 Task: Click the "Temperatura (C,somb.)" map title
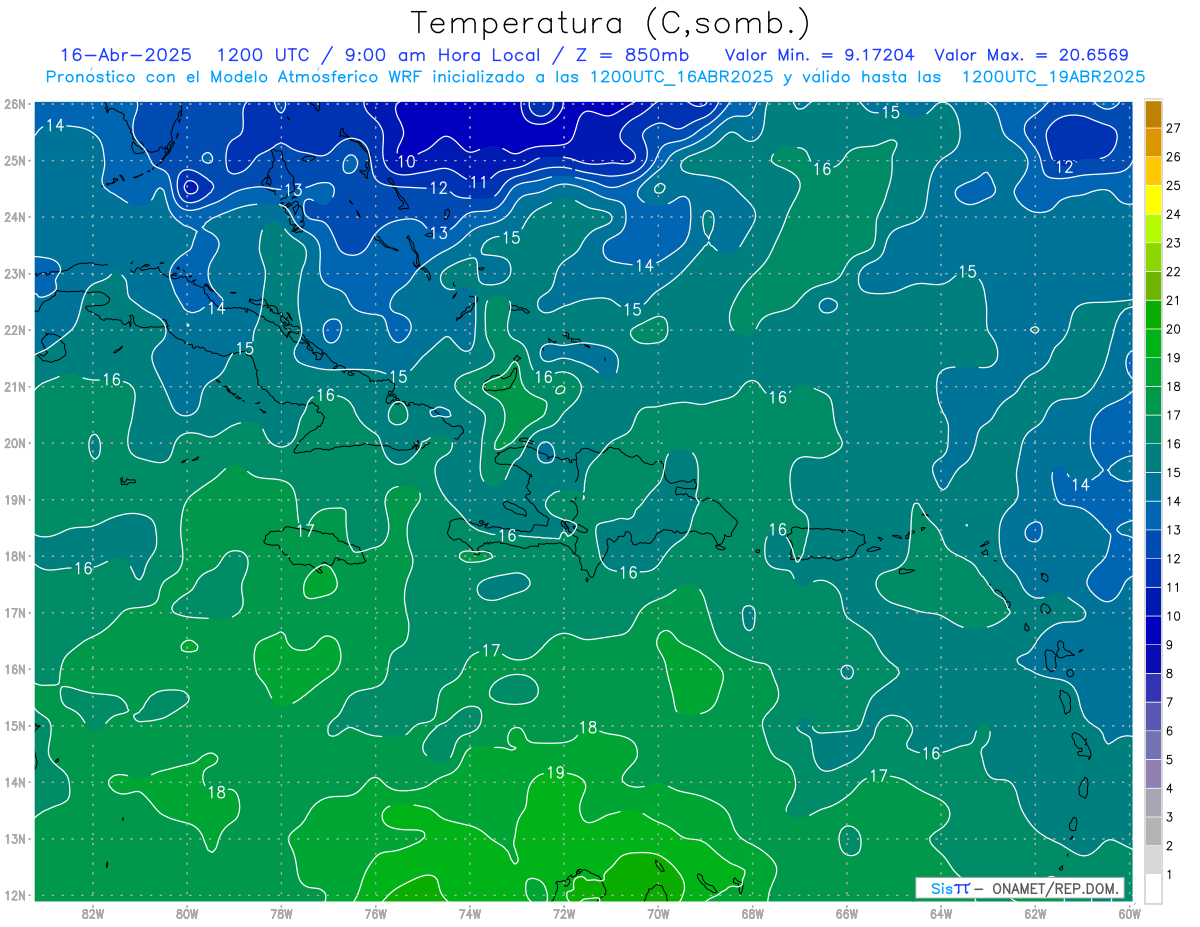[611, 23]
